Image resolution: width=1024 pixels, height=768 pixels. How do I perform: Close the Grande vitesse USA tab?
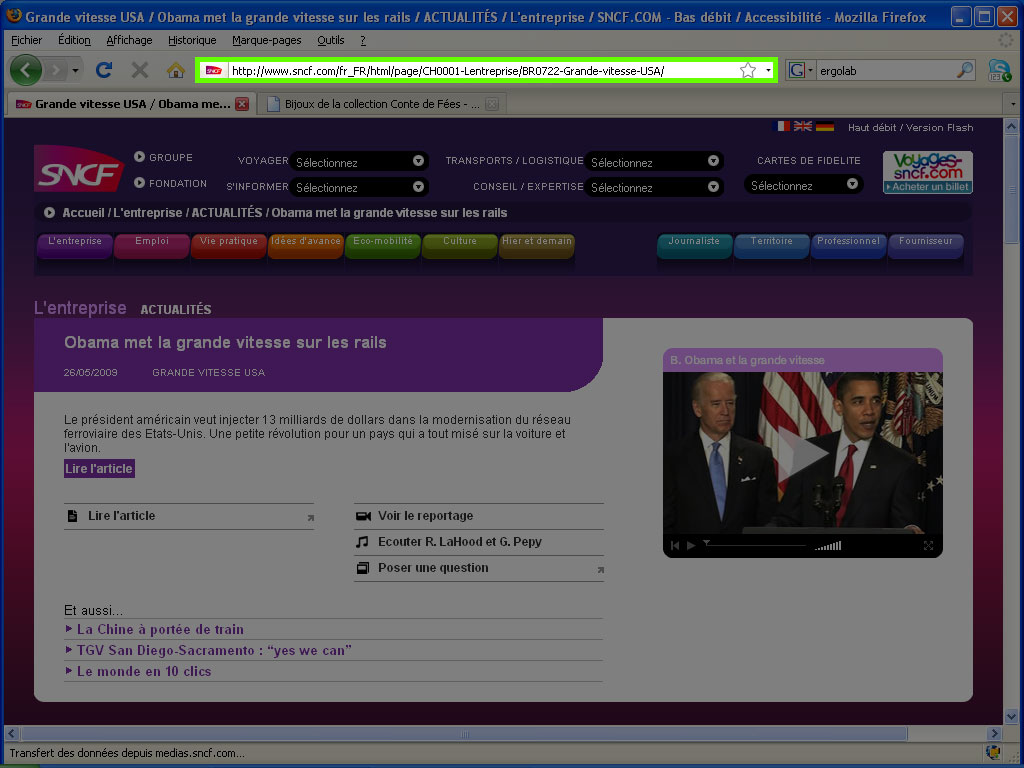tap(242, 104)
